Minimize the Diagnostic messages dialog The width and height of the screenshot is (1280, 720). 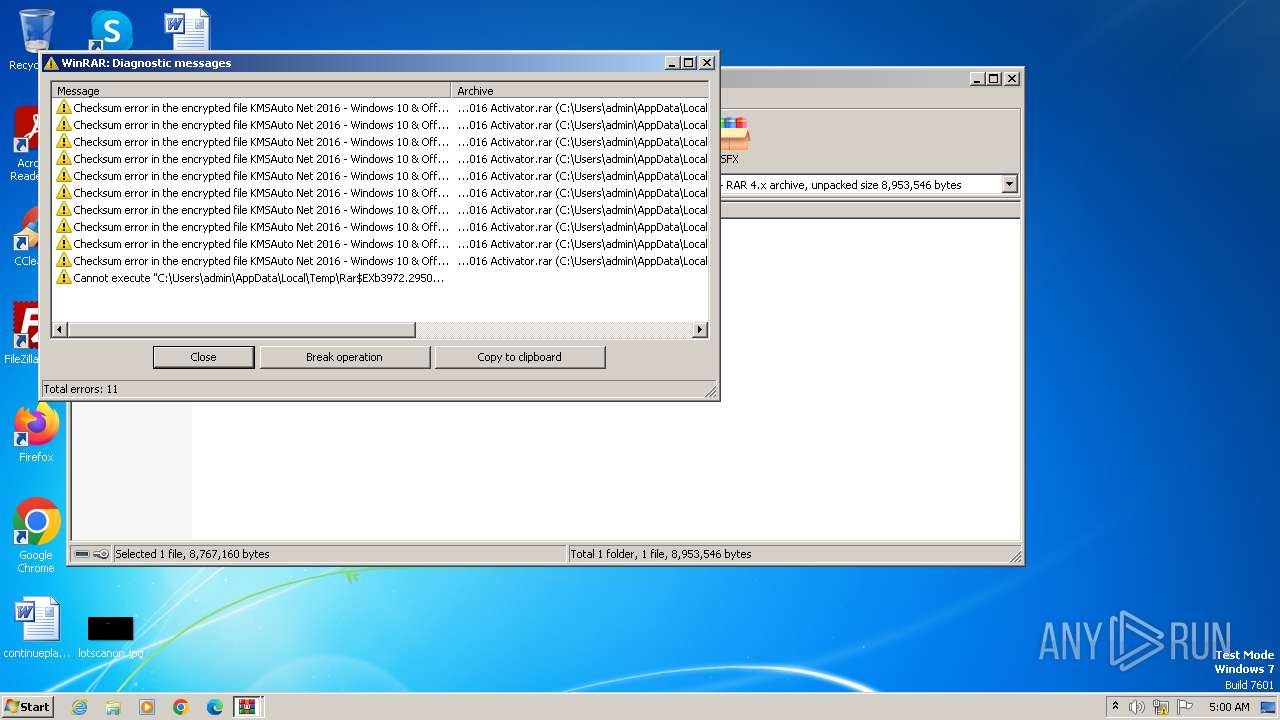pos(672,62)
